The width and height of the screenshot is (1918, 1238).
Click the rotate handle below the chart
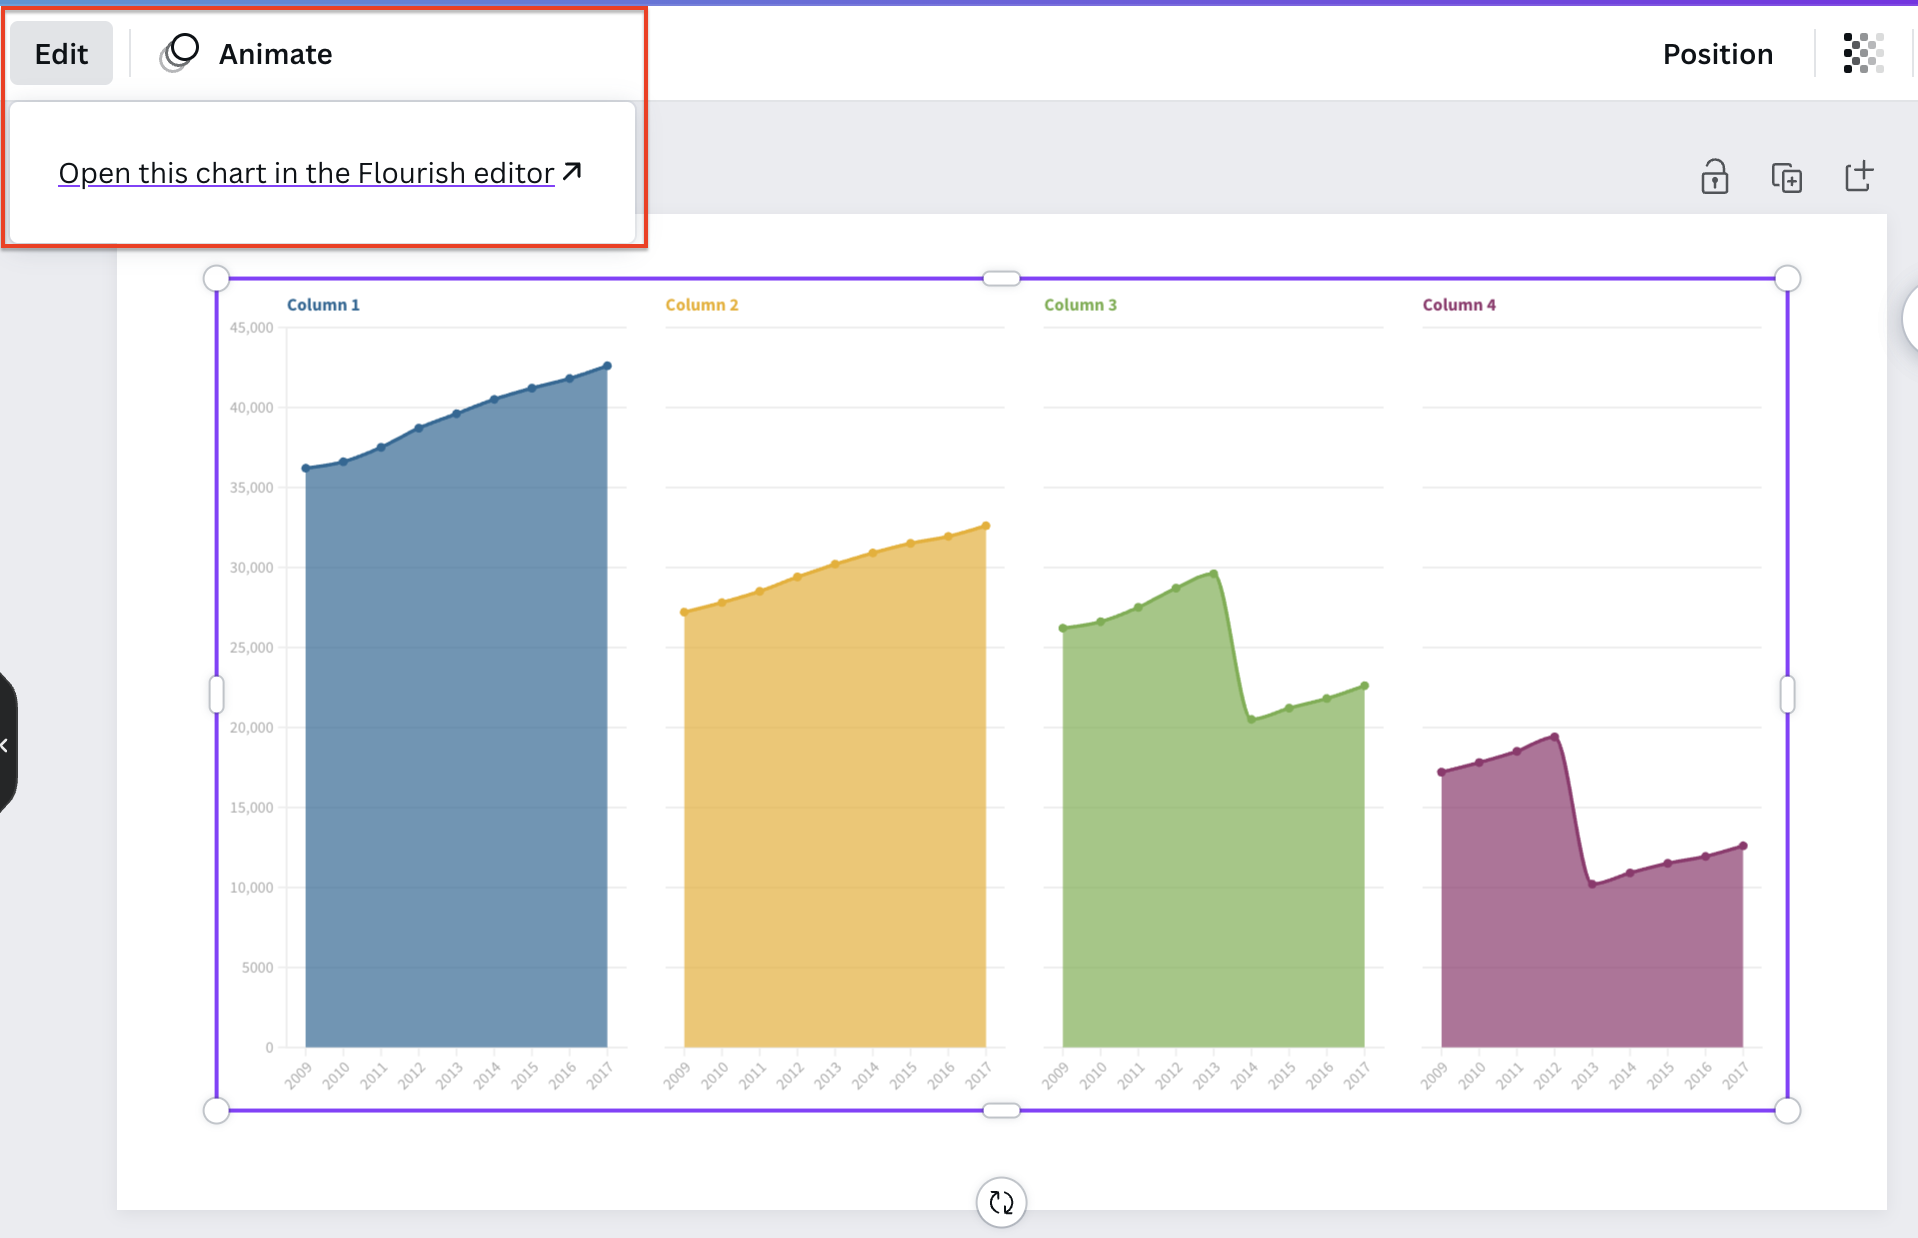click(1001, 1202)
